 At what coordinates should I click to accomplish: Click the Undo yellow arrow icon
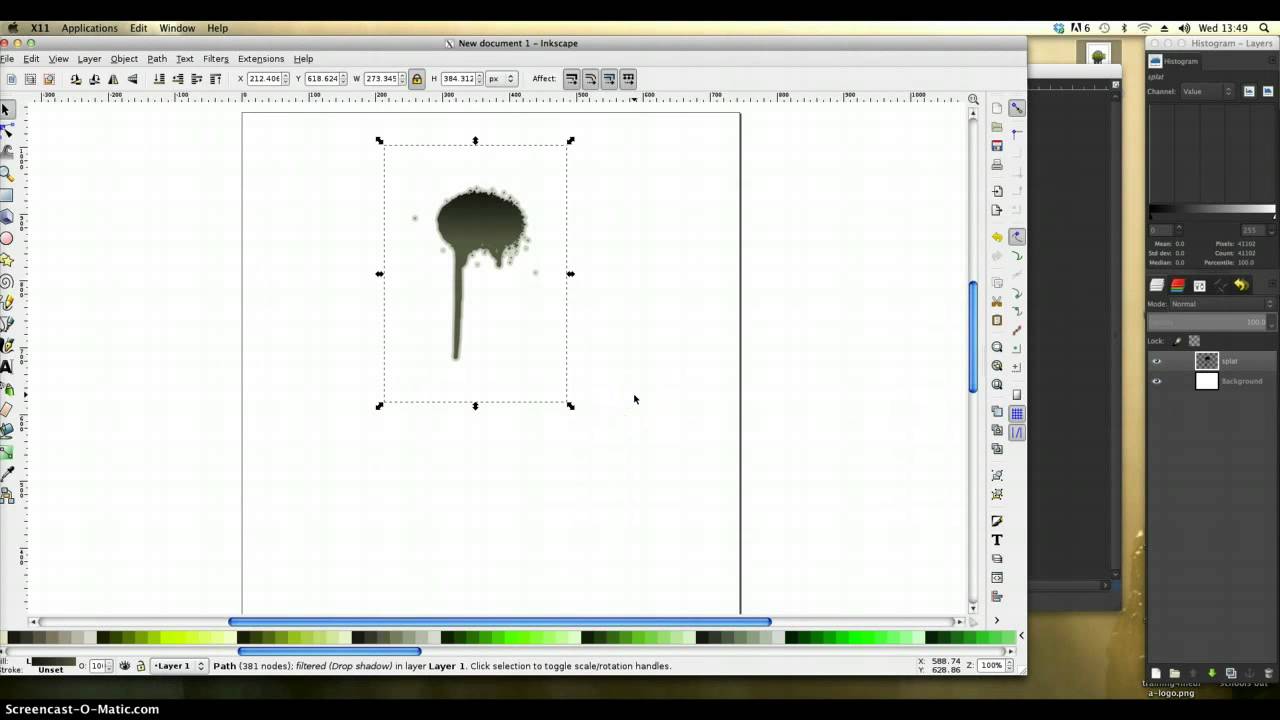997,237
